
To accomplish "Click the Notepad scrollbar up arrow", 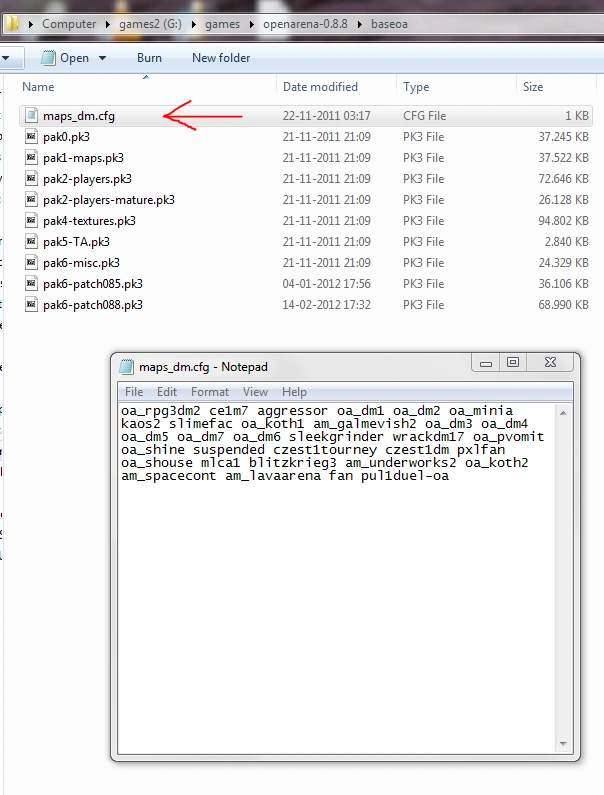I will [x=563, y=413].
